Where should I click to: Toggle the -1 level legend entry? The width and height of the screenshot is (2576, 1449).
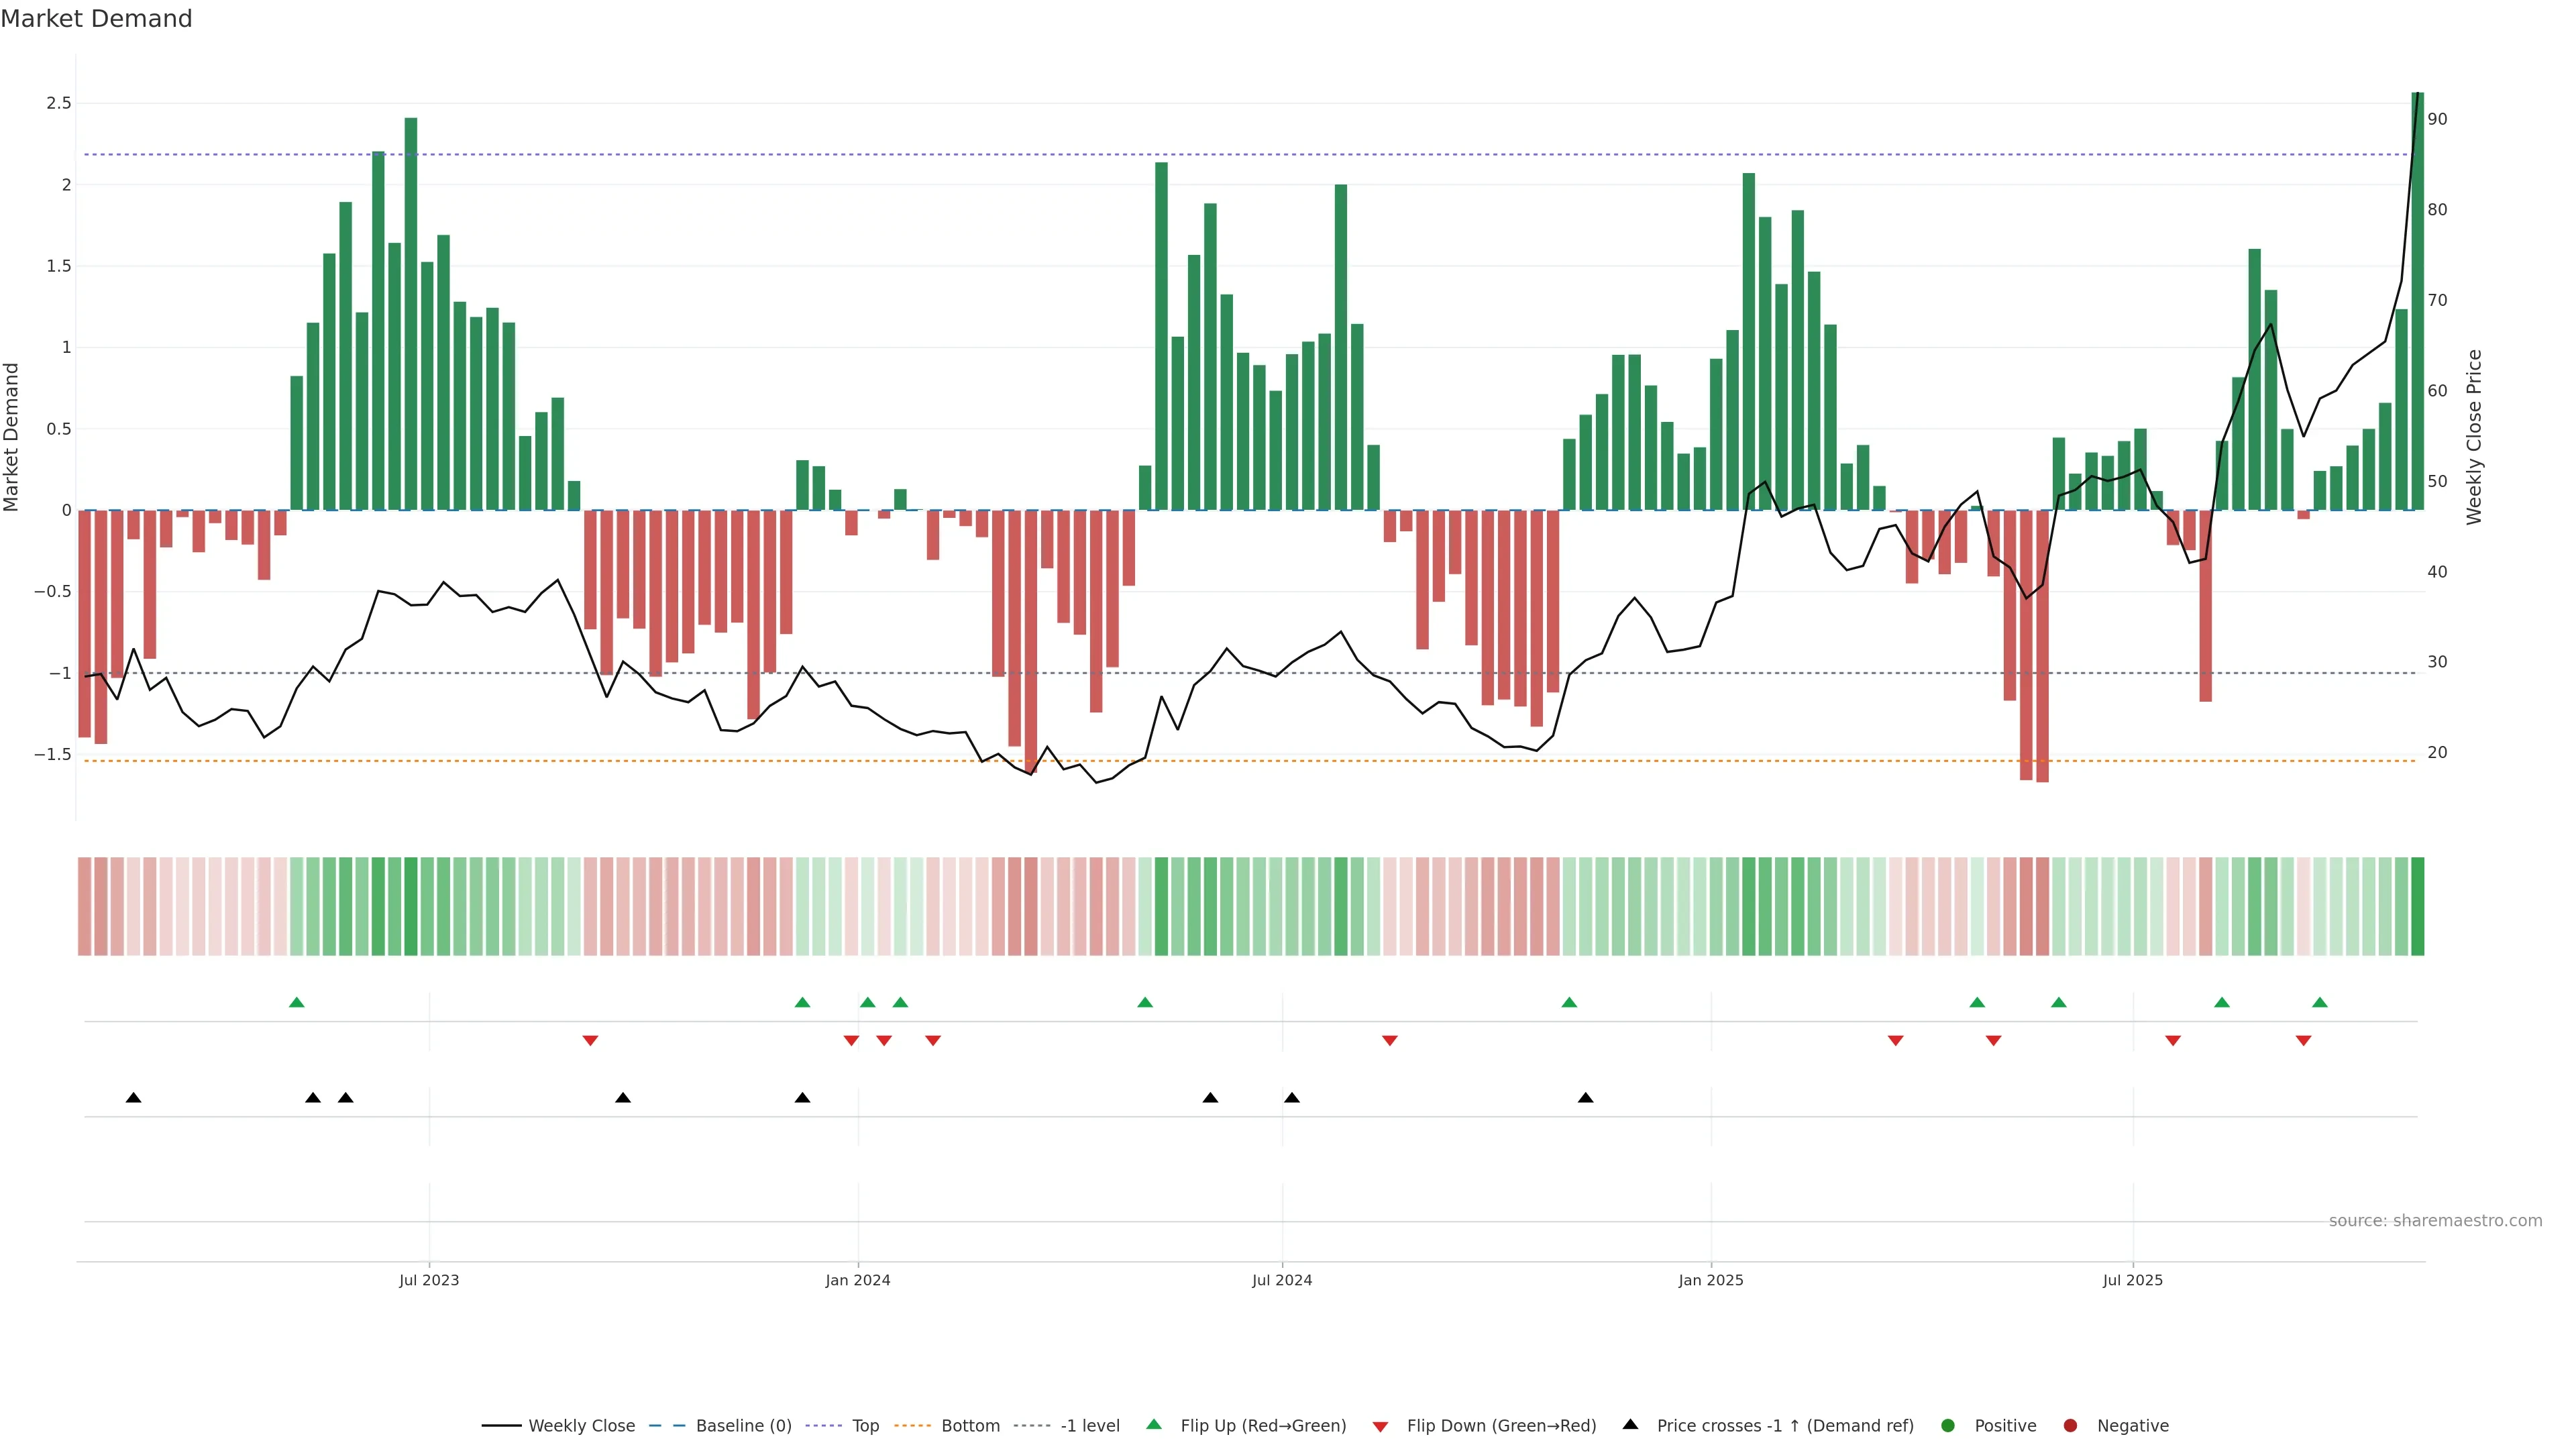point(1089,1426)
